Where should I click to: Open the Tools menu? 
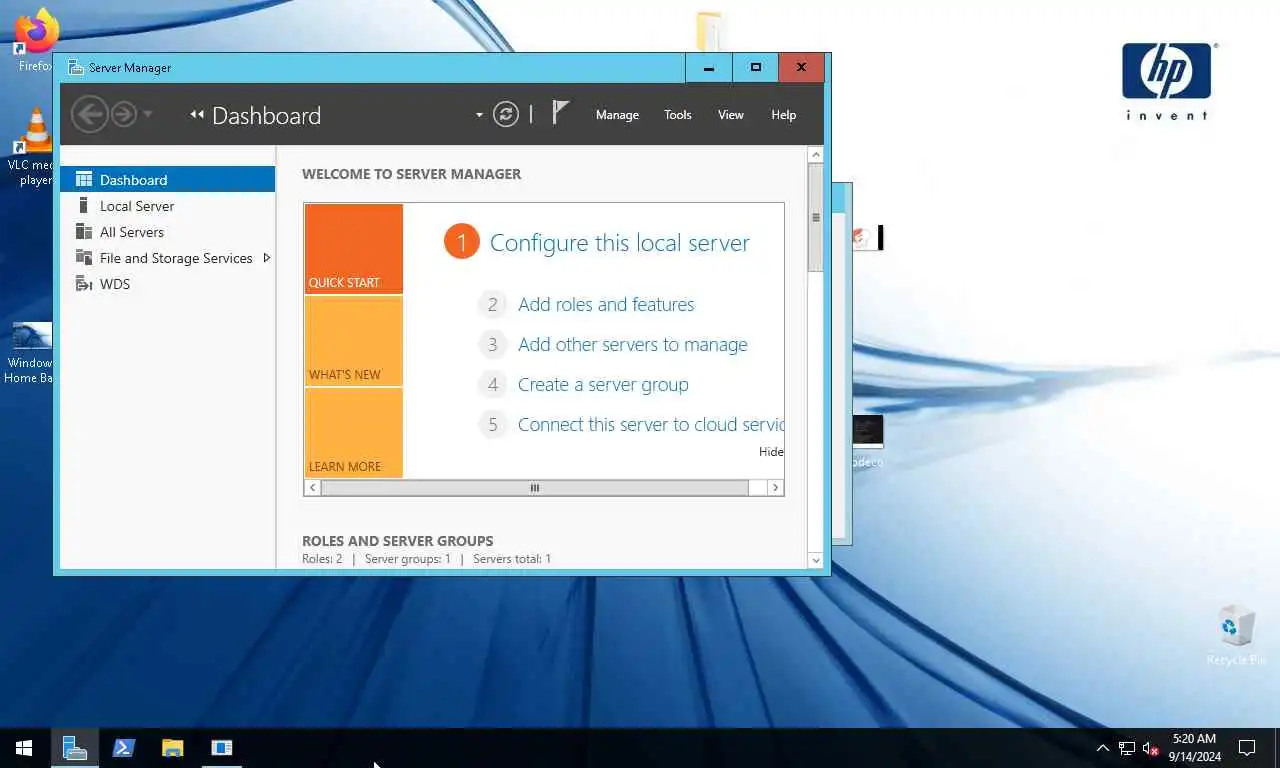[x=678, y=115]
